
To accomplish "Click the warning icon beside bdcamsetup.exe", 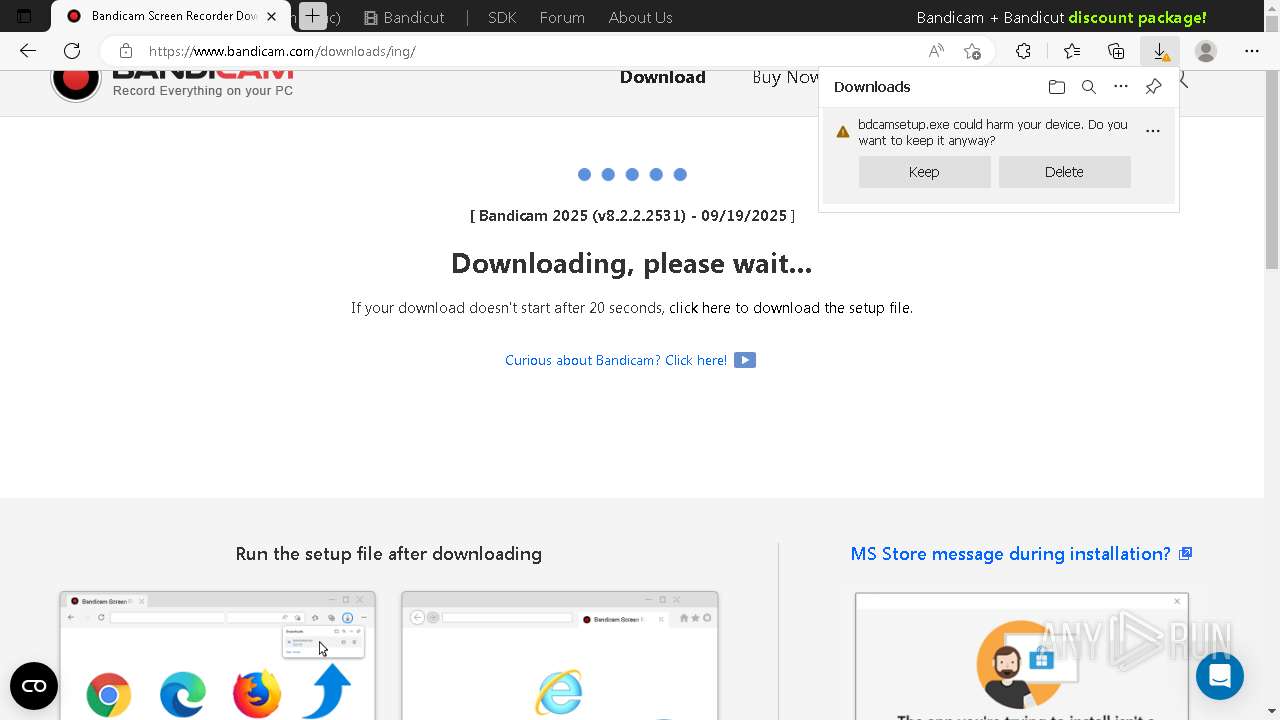I will click(843, 132).
